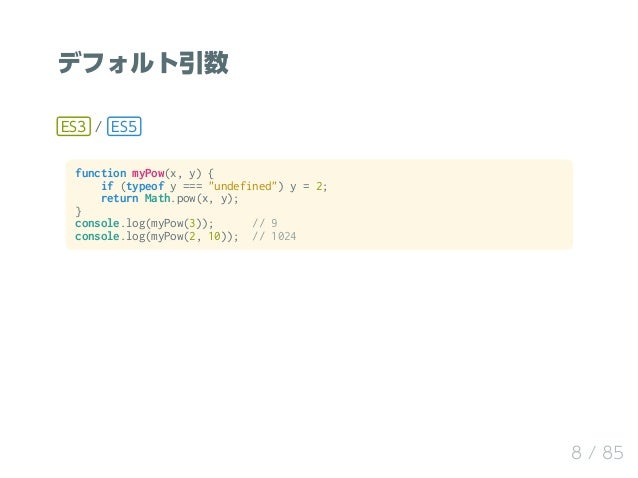
Task: Click the slide counter 8 / 85
Action: coord(597,453)
